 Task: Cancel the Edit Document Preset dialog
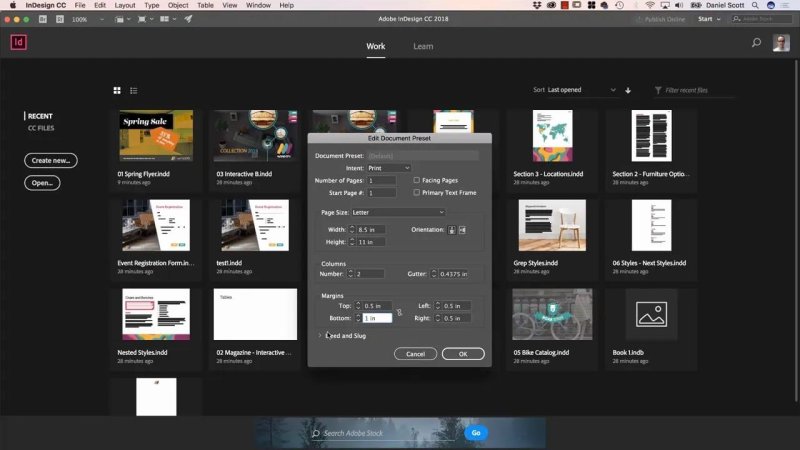coord(415,354)
